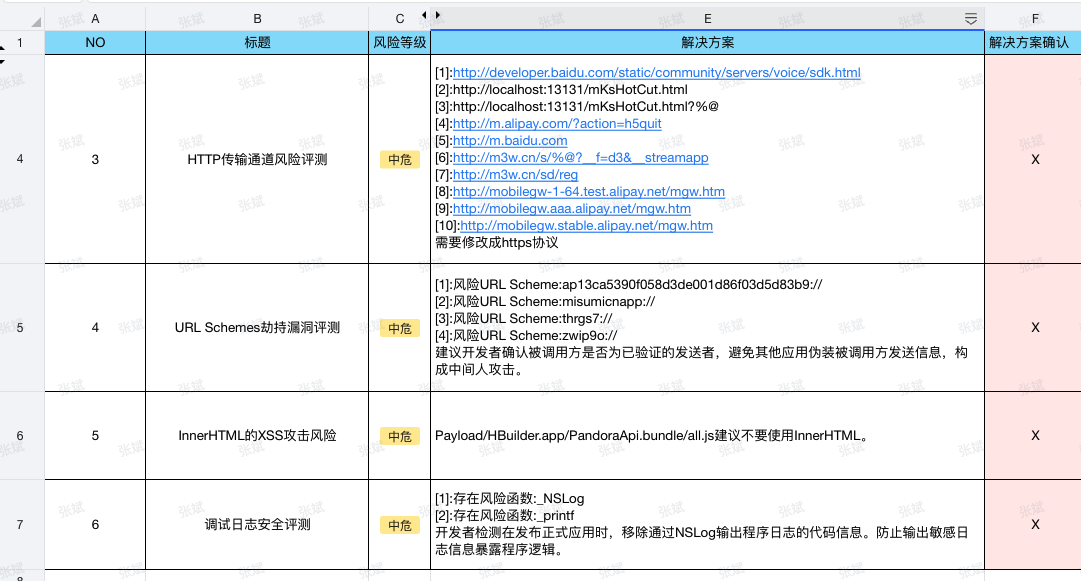
Task: Select column A header
Action: [95, 18]
